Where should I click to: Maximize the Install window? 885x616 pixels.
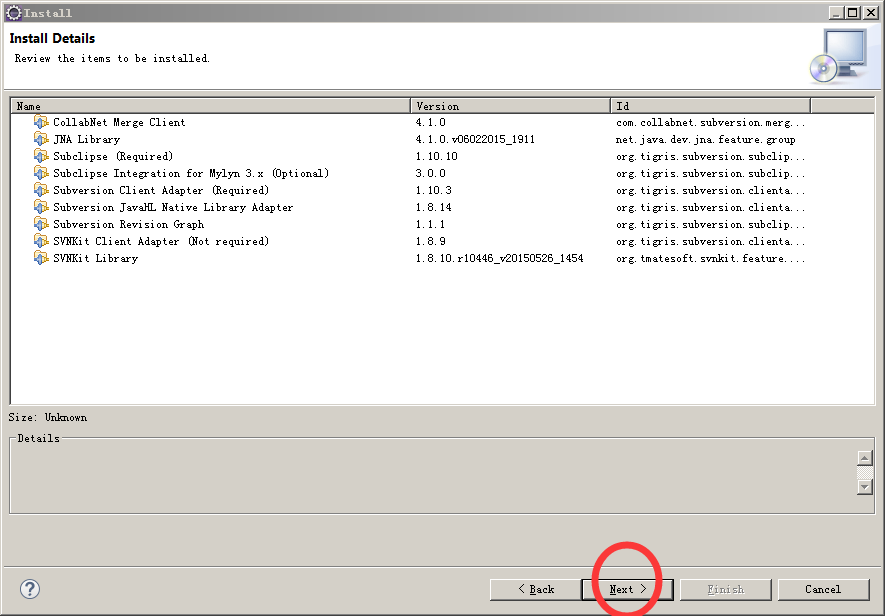point(853,12)
